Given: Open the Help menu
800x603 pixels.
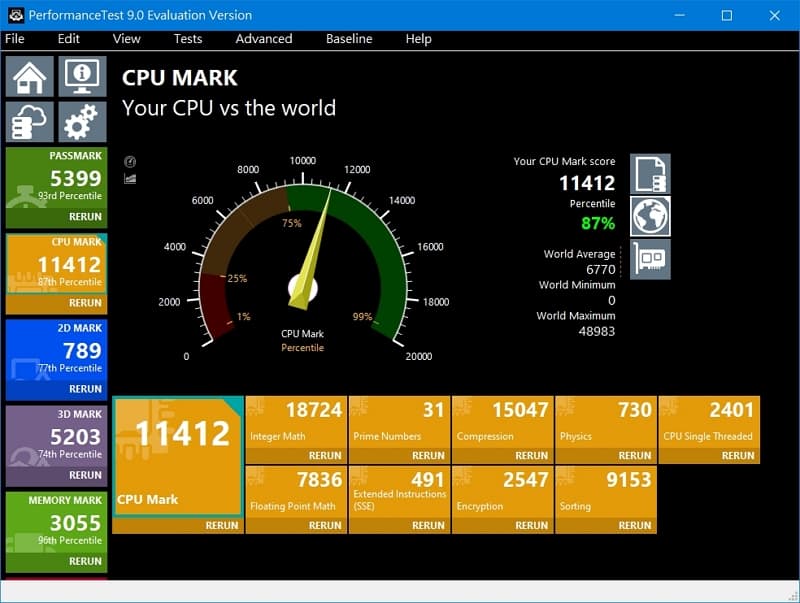Looking at the screenshot, I should tap(418, 39).
